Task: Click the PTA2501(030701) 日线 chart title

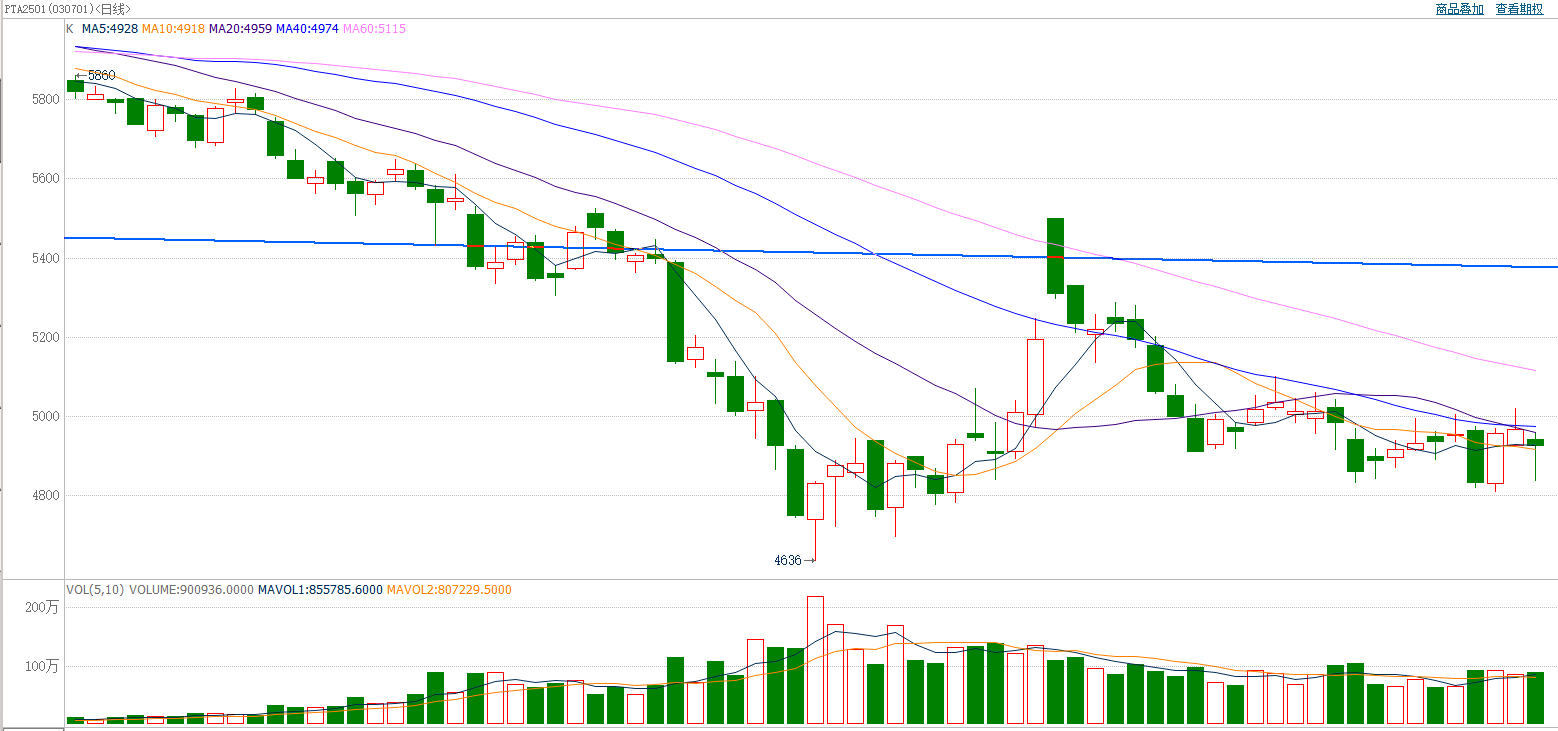Action: pos(66,9)
